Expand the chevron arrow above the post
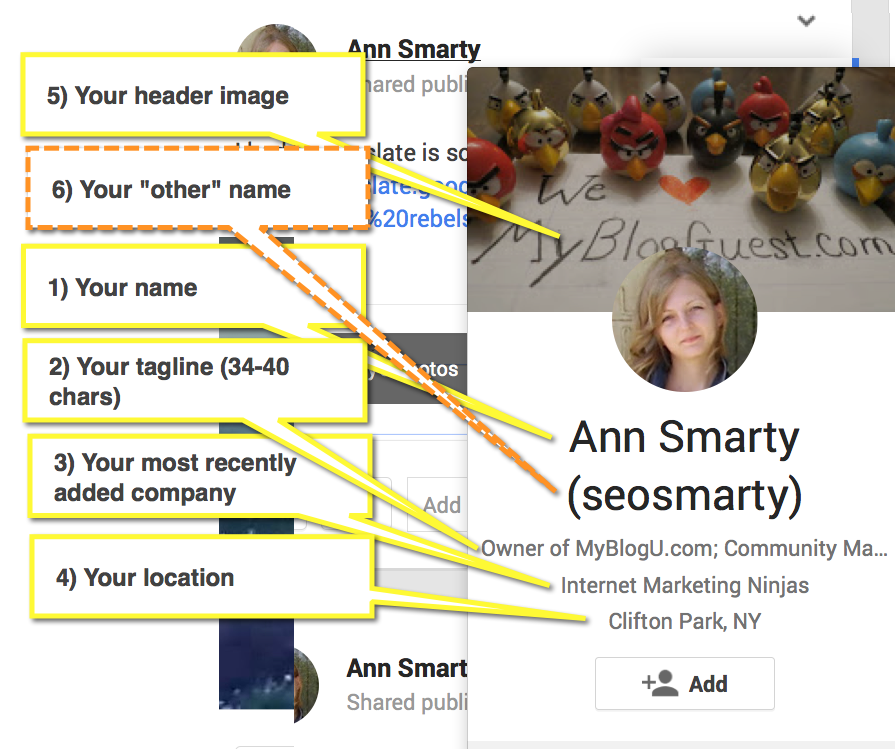The image size is (895, 749). coord(807,20)
